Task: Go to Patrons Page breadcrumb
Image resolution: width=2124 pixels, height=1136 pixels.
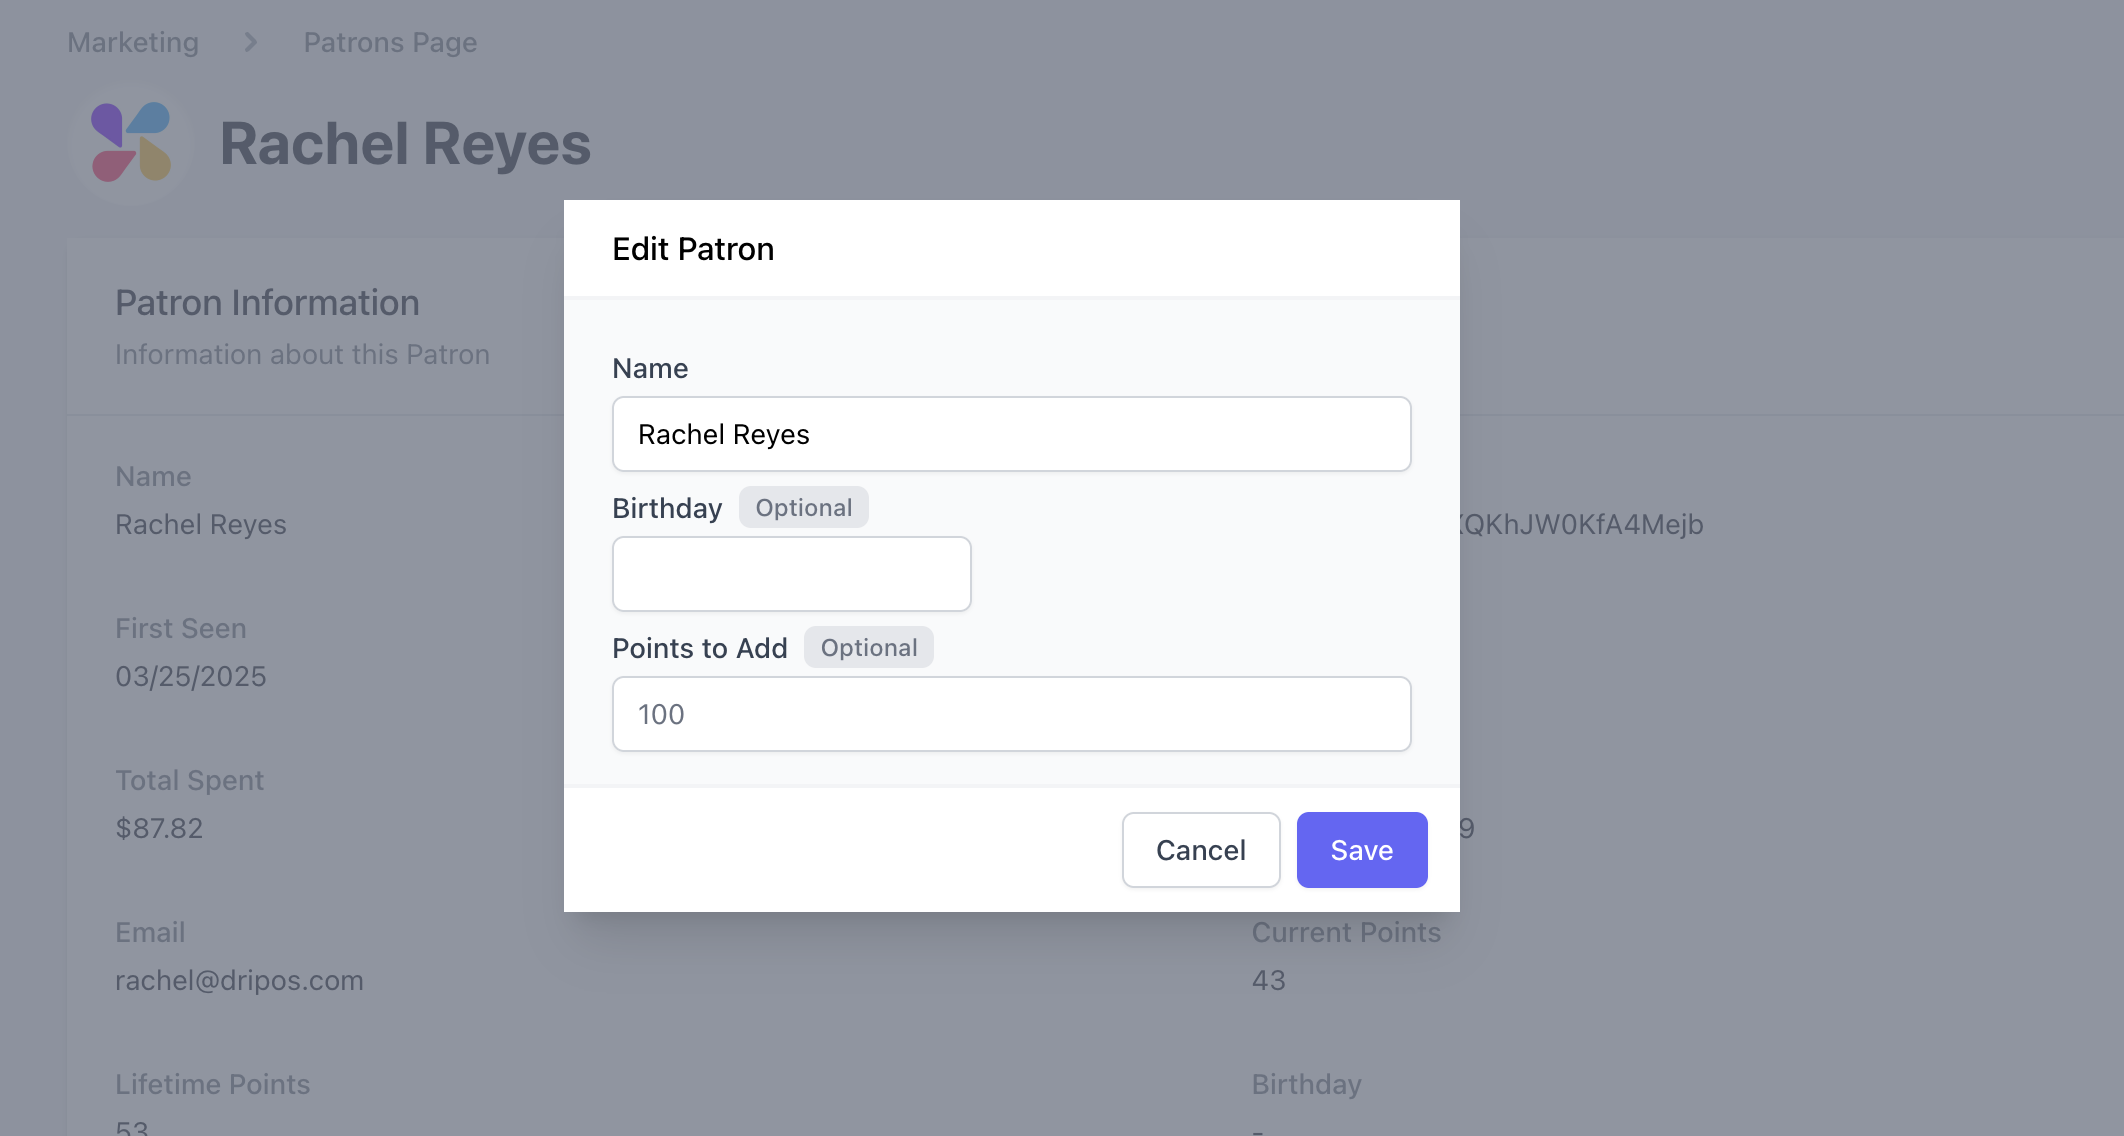Action: tap(390, 42)
